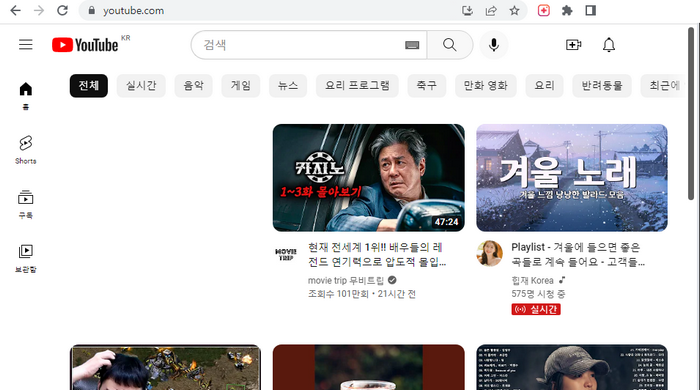Click the 조회수 101만회 view count text
700x390 pixels.
point(338,294)
